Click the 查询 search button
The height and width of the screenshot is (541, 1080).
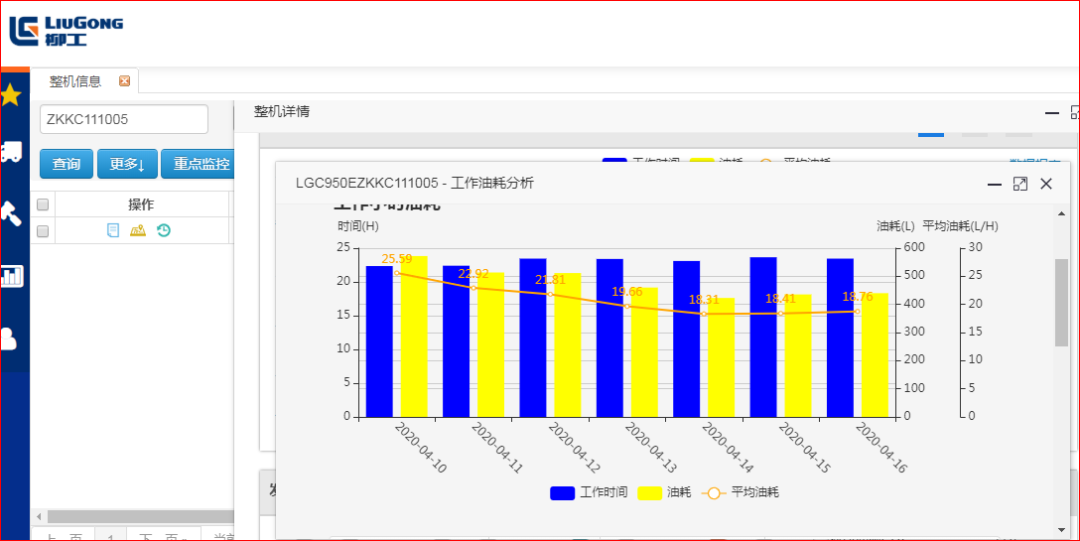66,164
